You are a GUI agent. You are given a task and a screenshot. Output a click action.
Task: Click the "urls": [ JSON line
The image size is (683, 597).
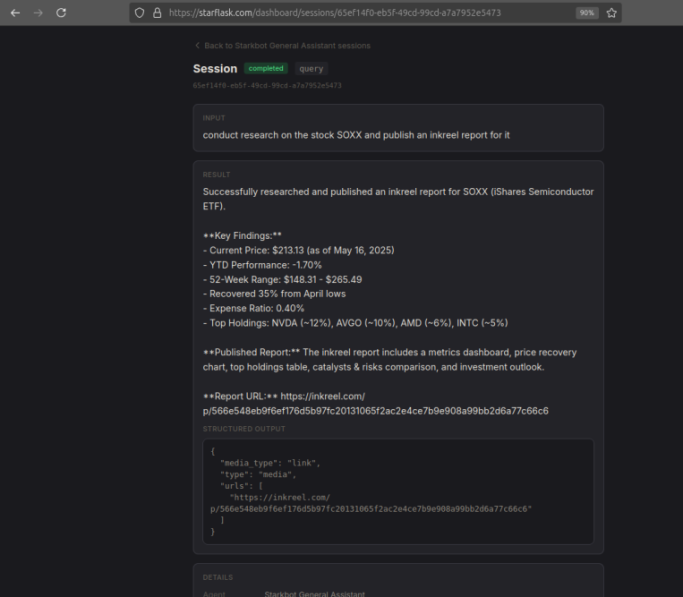click(241, 486)
